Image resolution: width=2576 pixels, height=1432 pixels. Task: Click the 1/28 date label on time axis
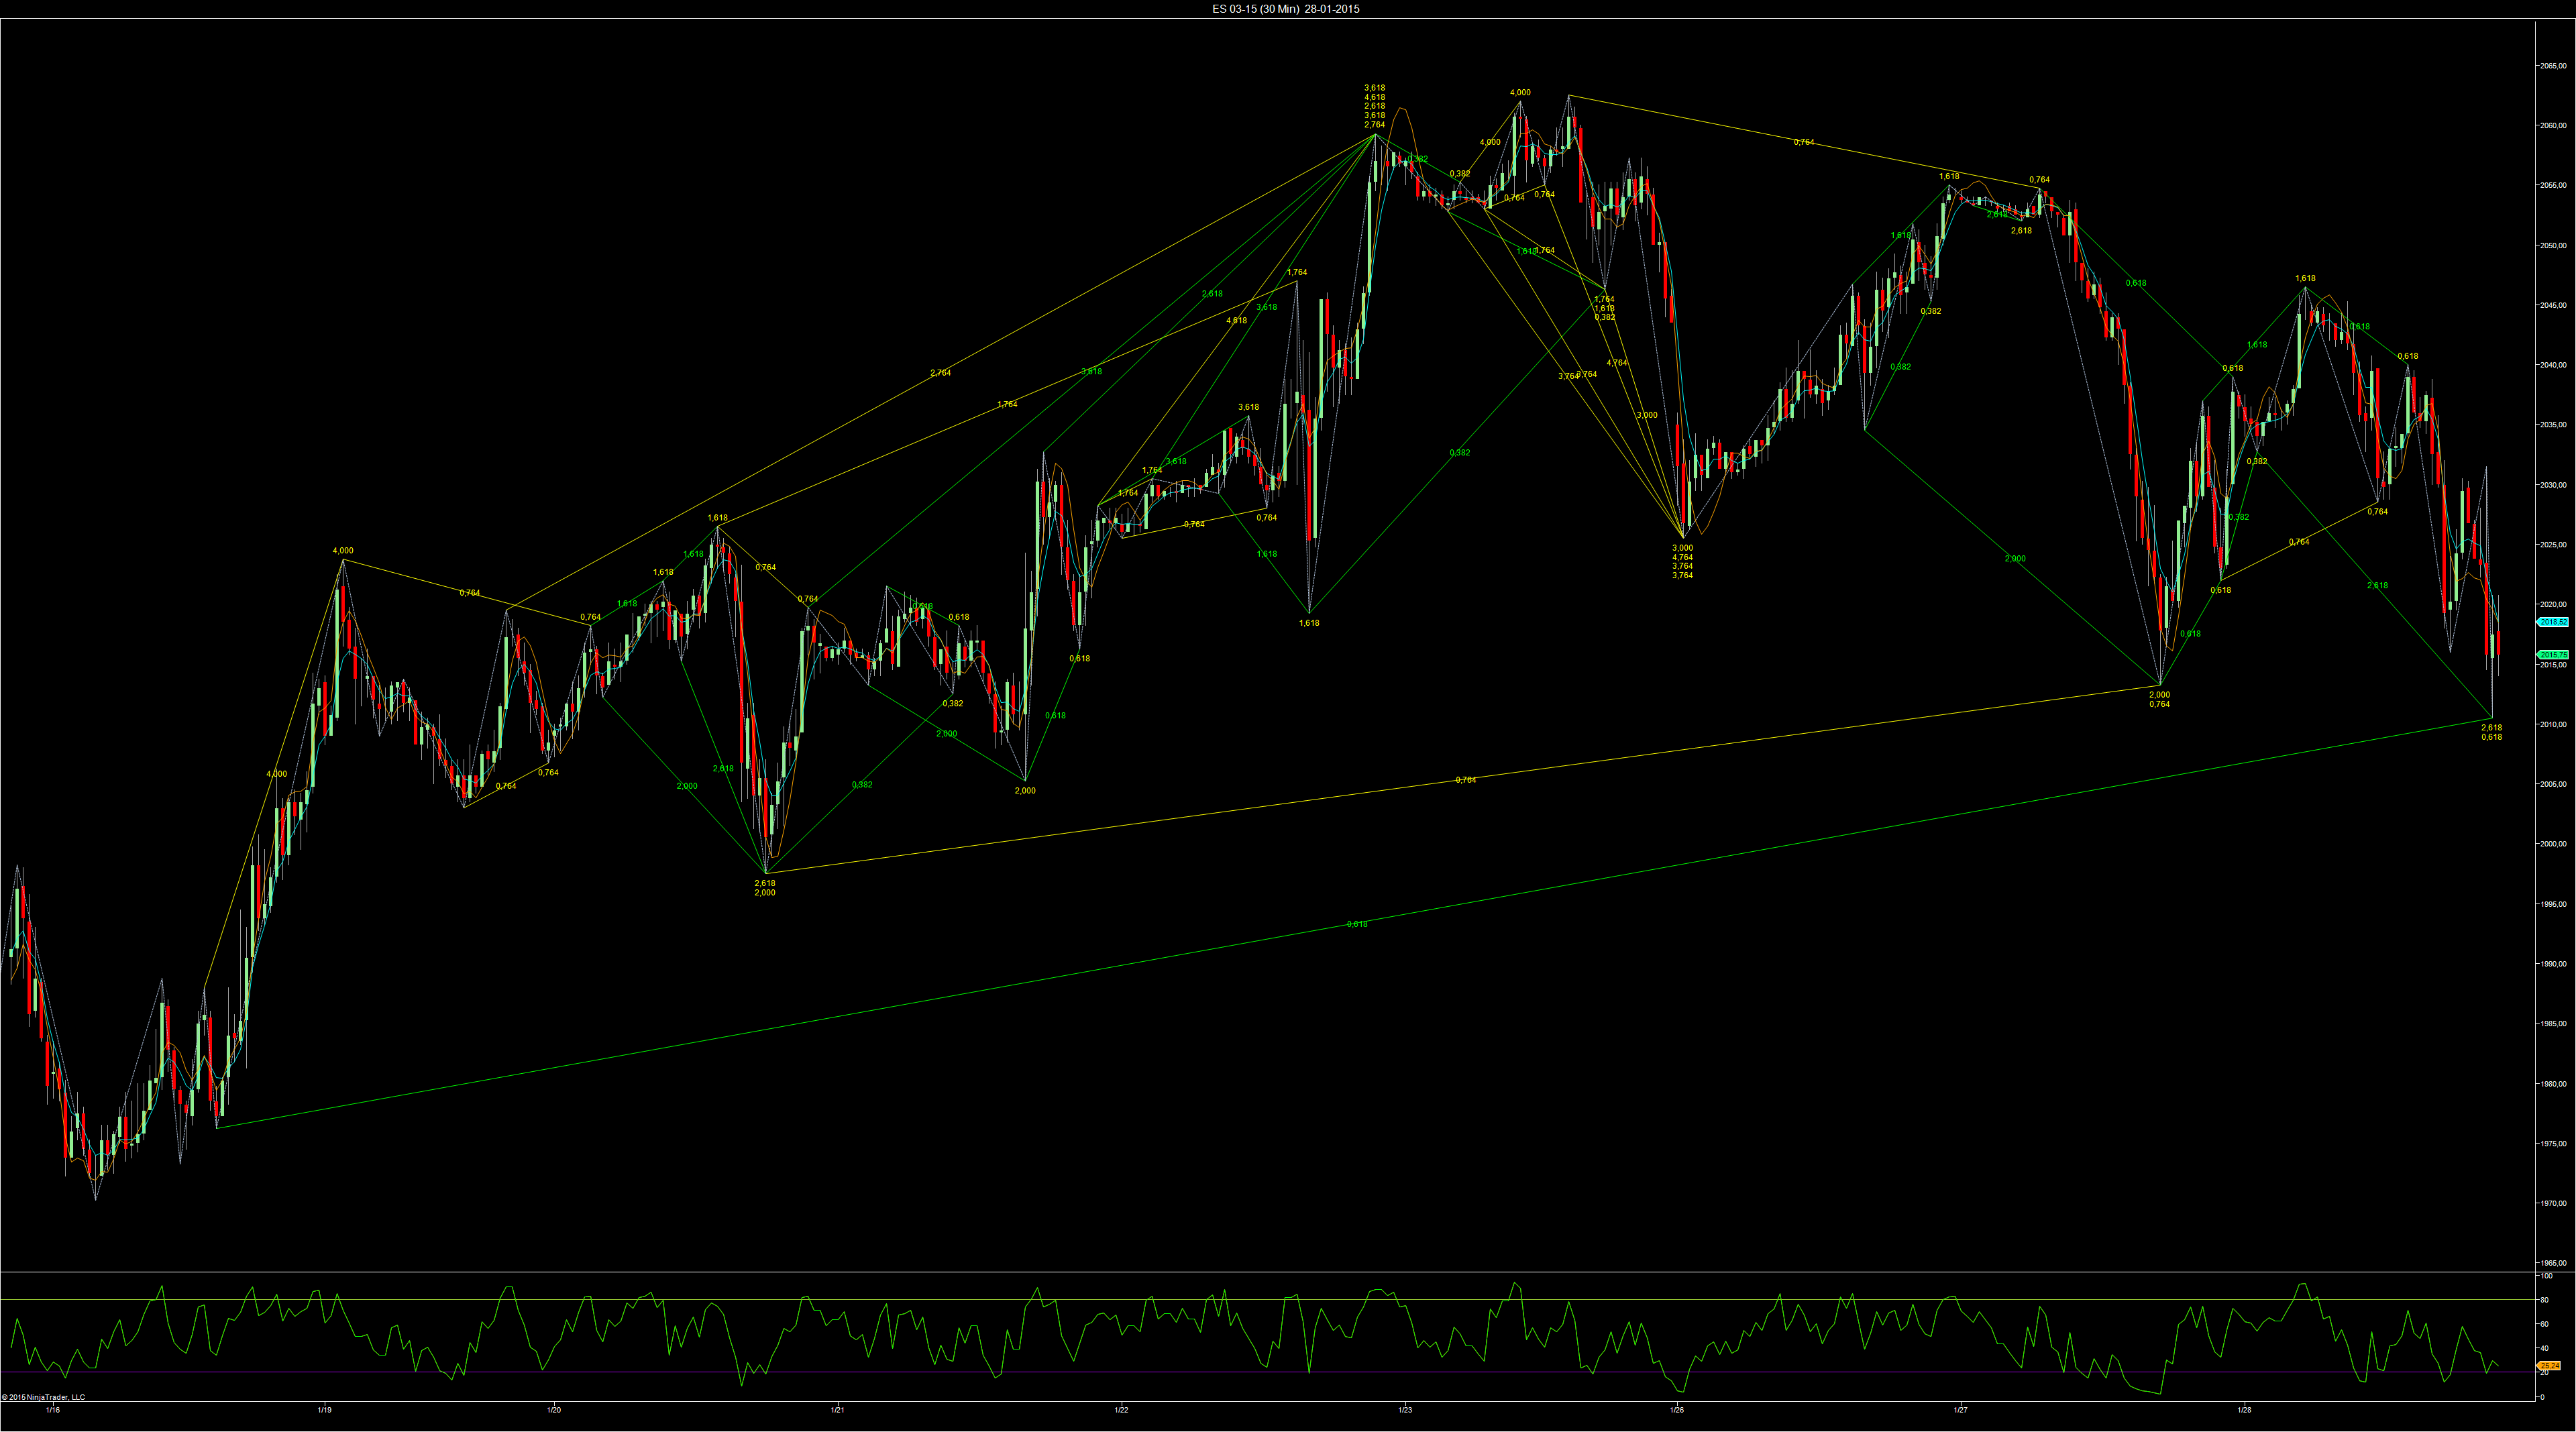click(x=2245, y=1411)
